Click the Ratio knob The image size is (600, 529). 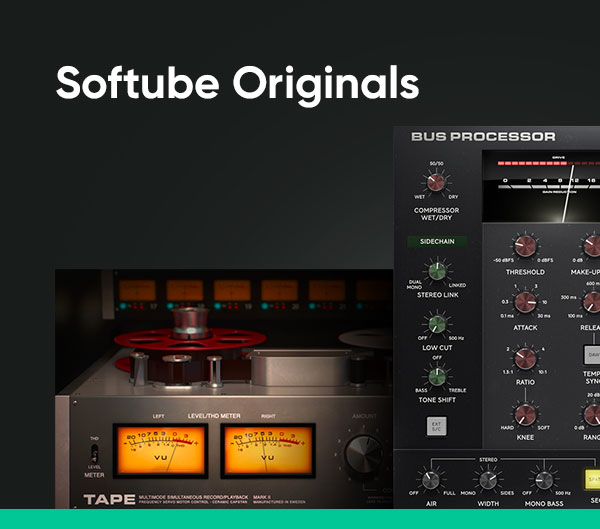pos(525,358)
